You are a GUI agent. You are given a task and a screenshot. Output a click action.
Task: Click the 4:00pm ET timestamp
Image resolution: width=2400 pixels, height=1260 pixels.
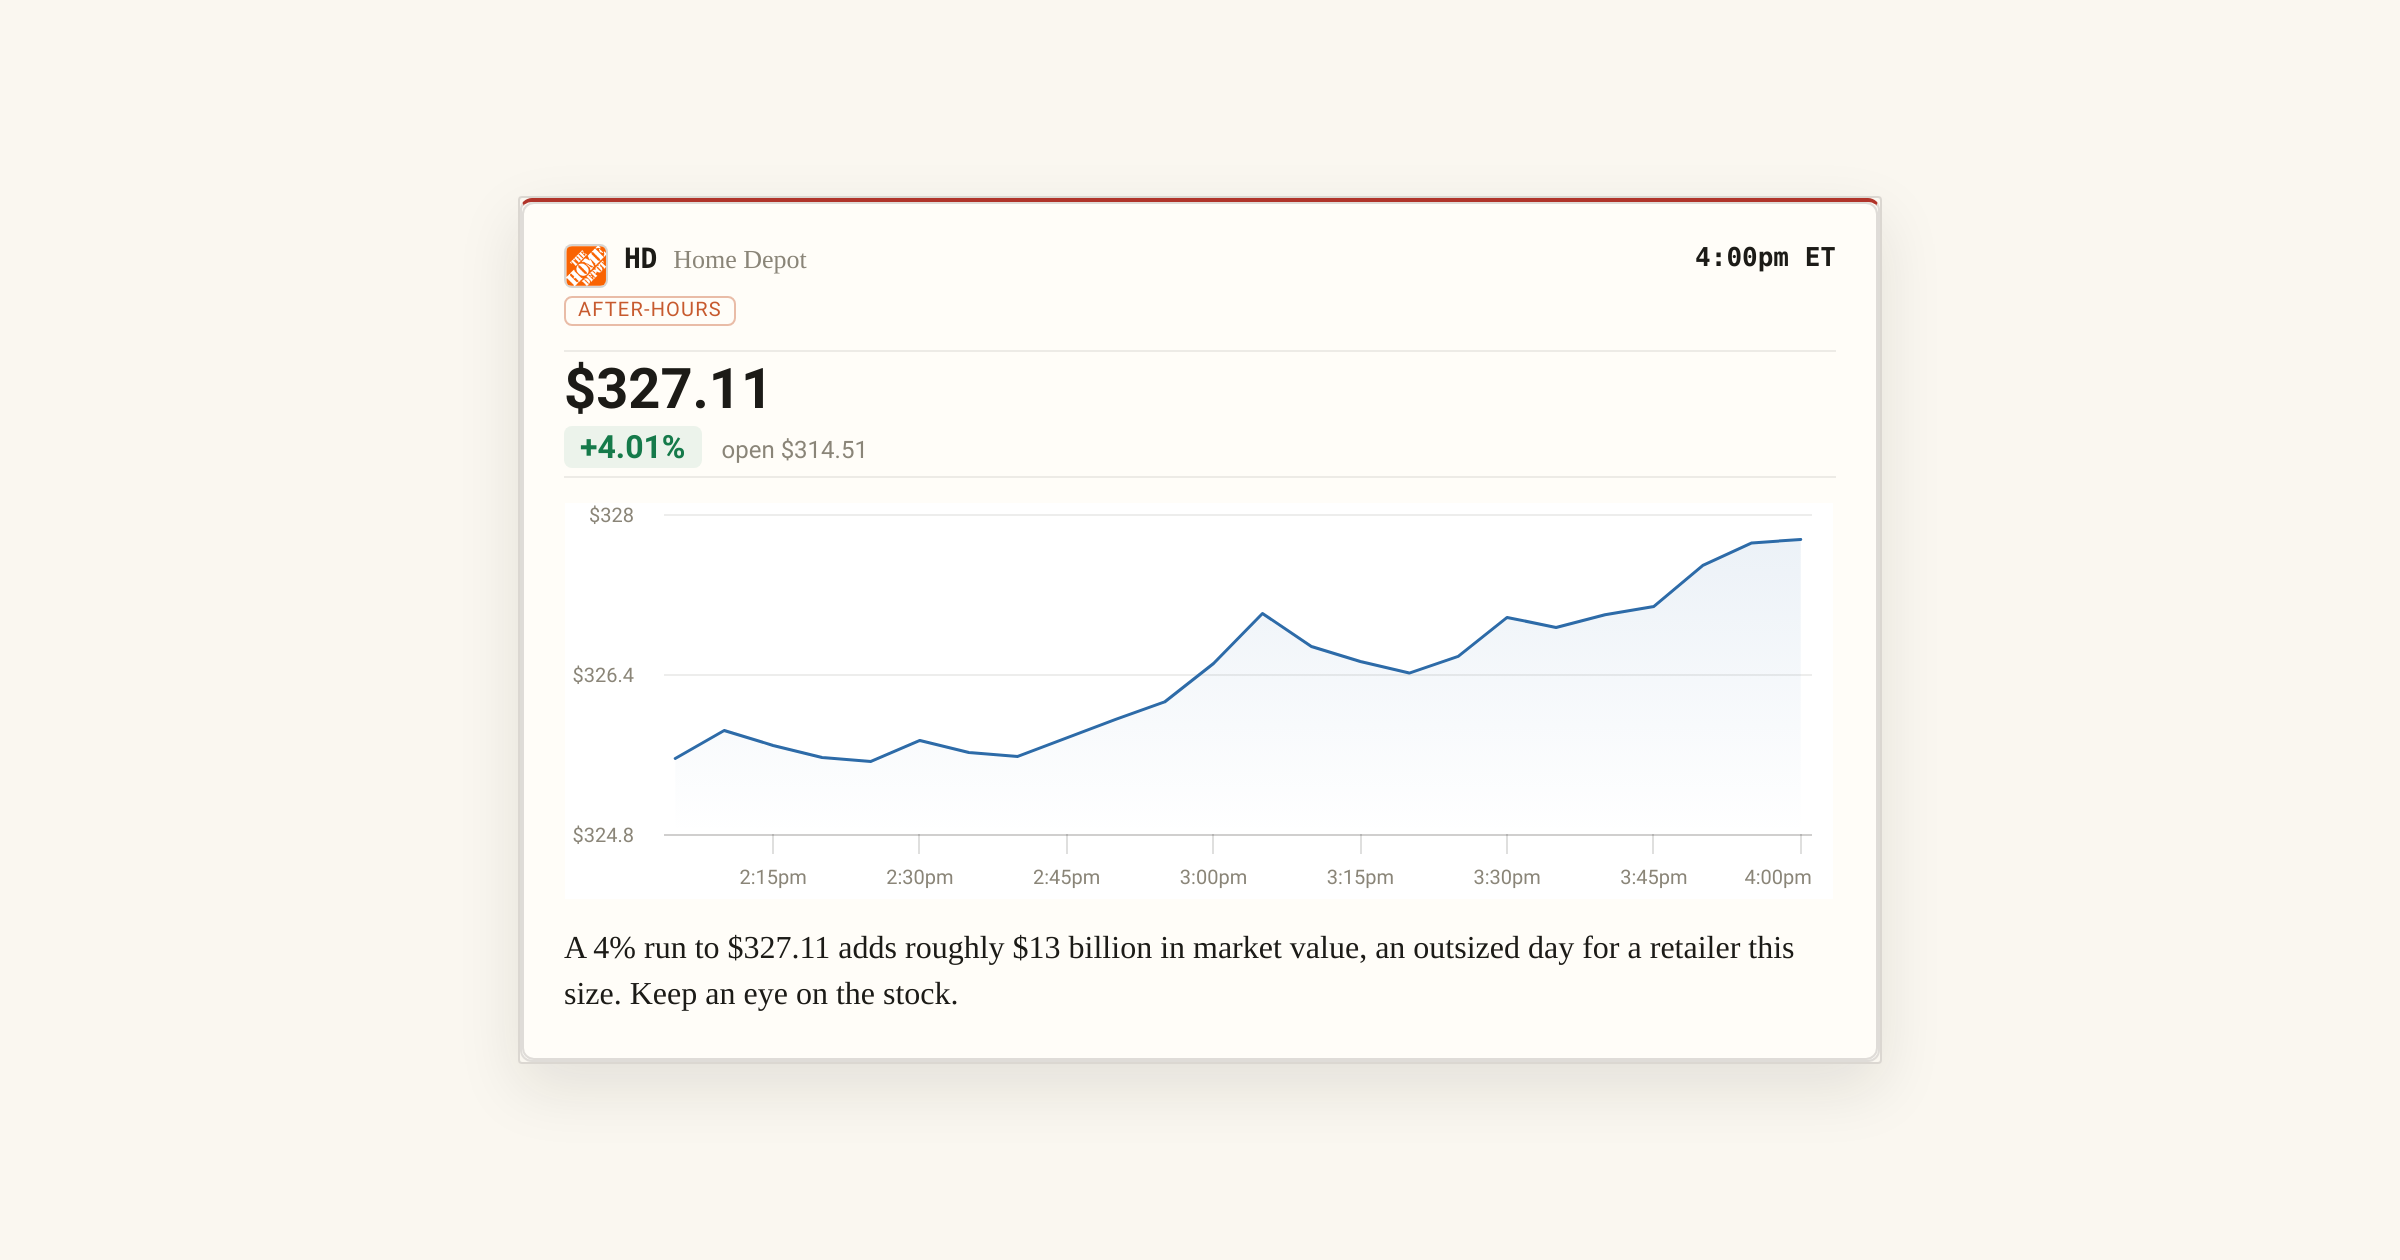click(1765, 258)
